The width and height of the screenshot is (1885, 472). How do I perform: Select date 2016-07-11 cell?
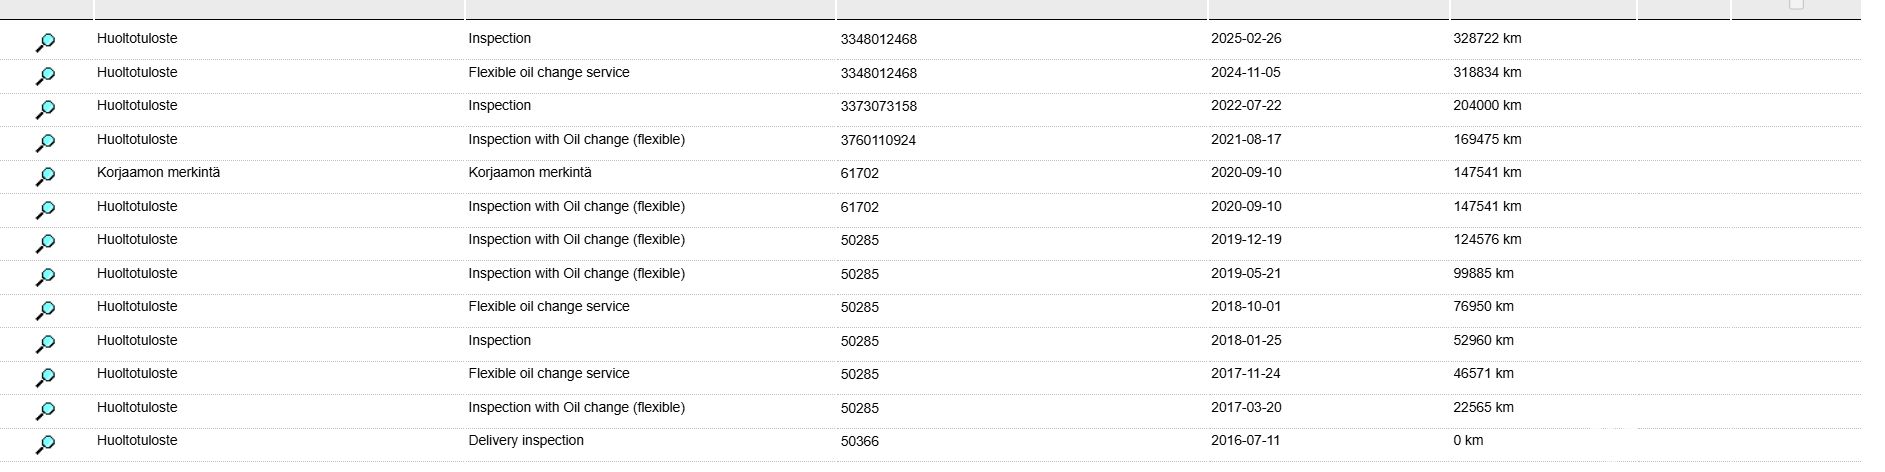(x=1245, y=440)
